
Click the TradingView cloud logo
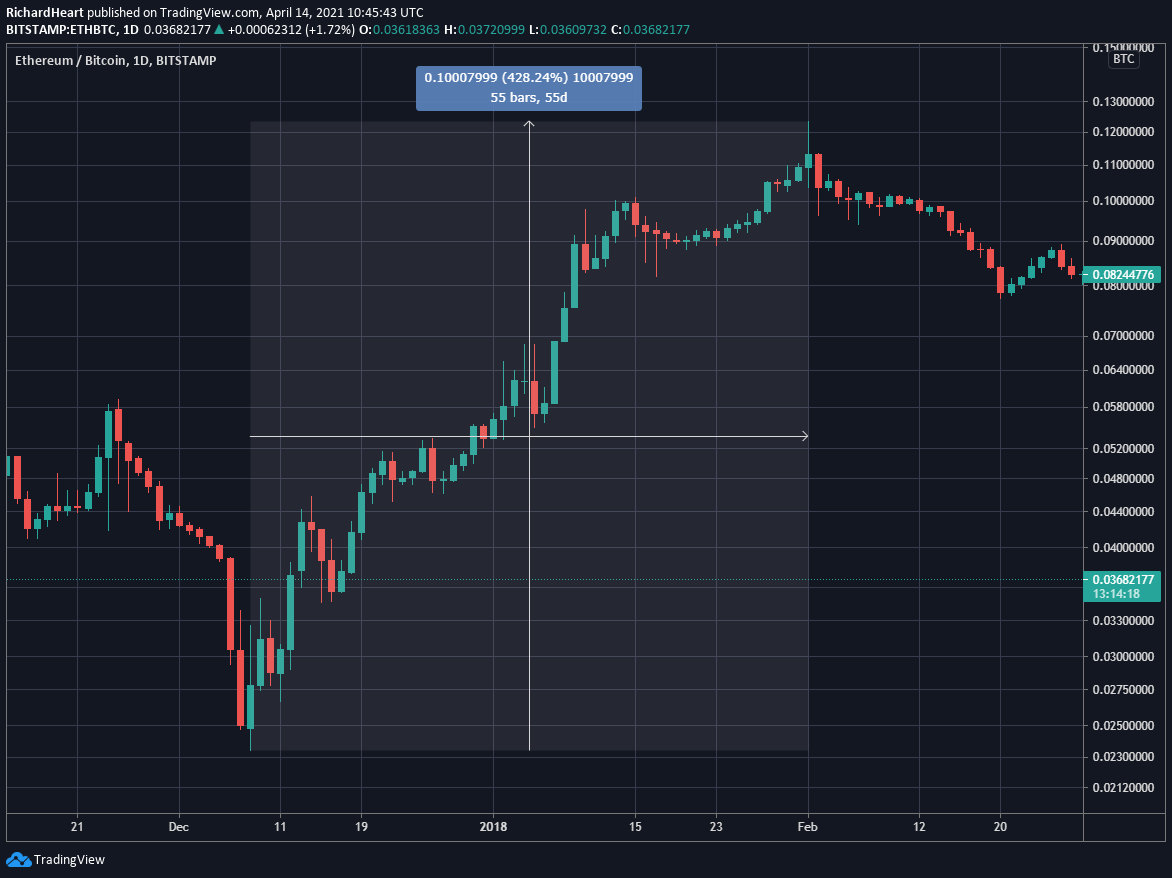(20, 859)
